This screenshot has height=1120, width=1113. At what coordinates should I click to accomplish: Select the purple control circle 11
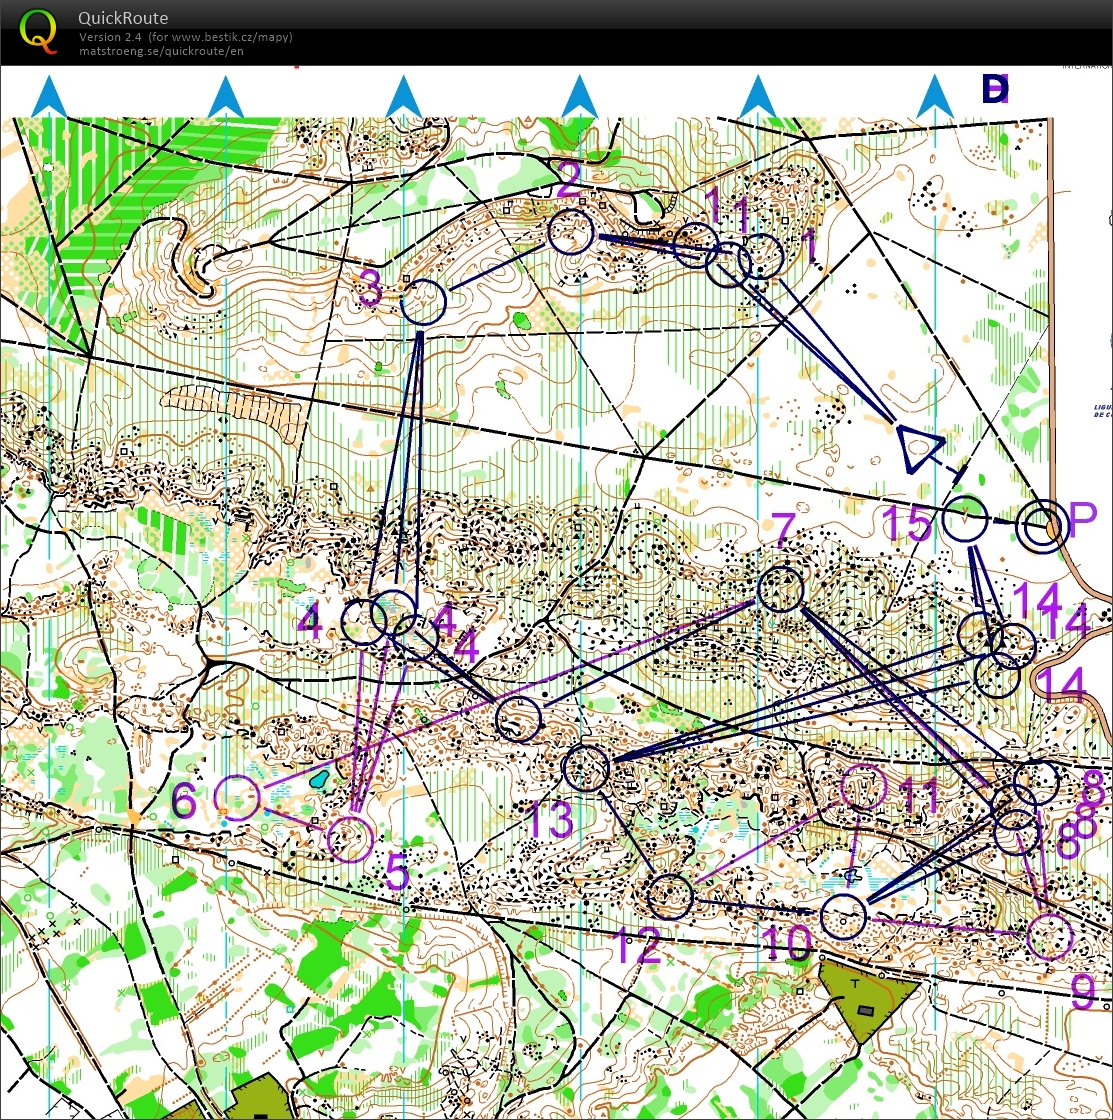[x=863, y=787]
